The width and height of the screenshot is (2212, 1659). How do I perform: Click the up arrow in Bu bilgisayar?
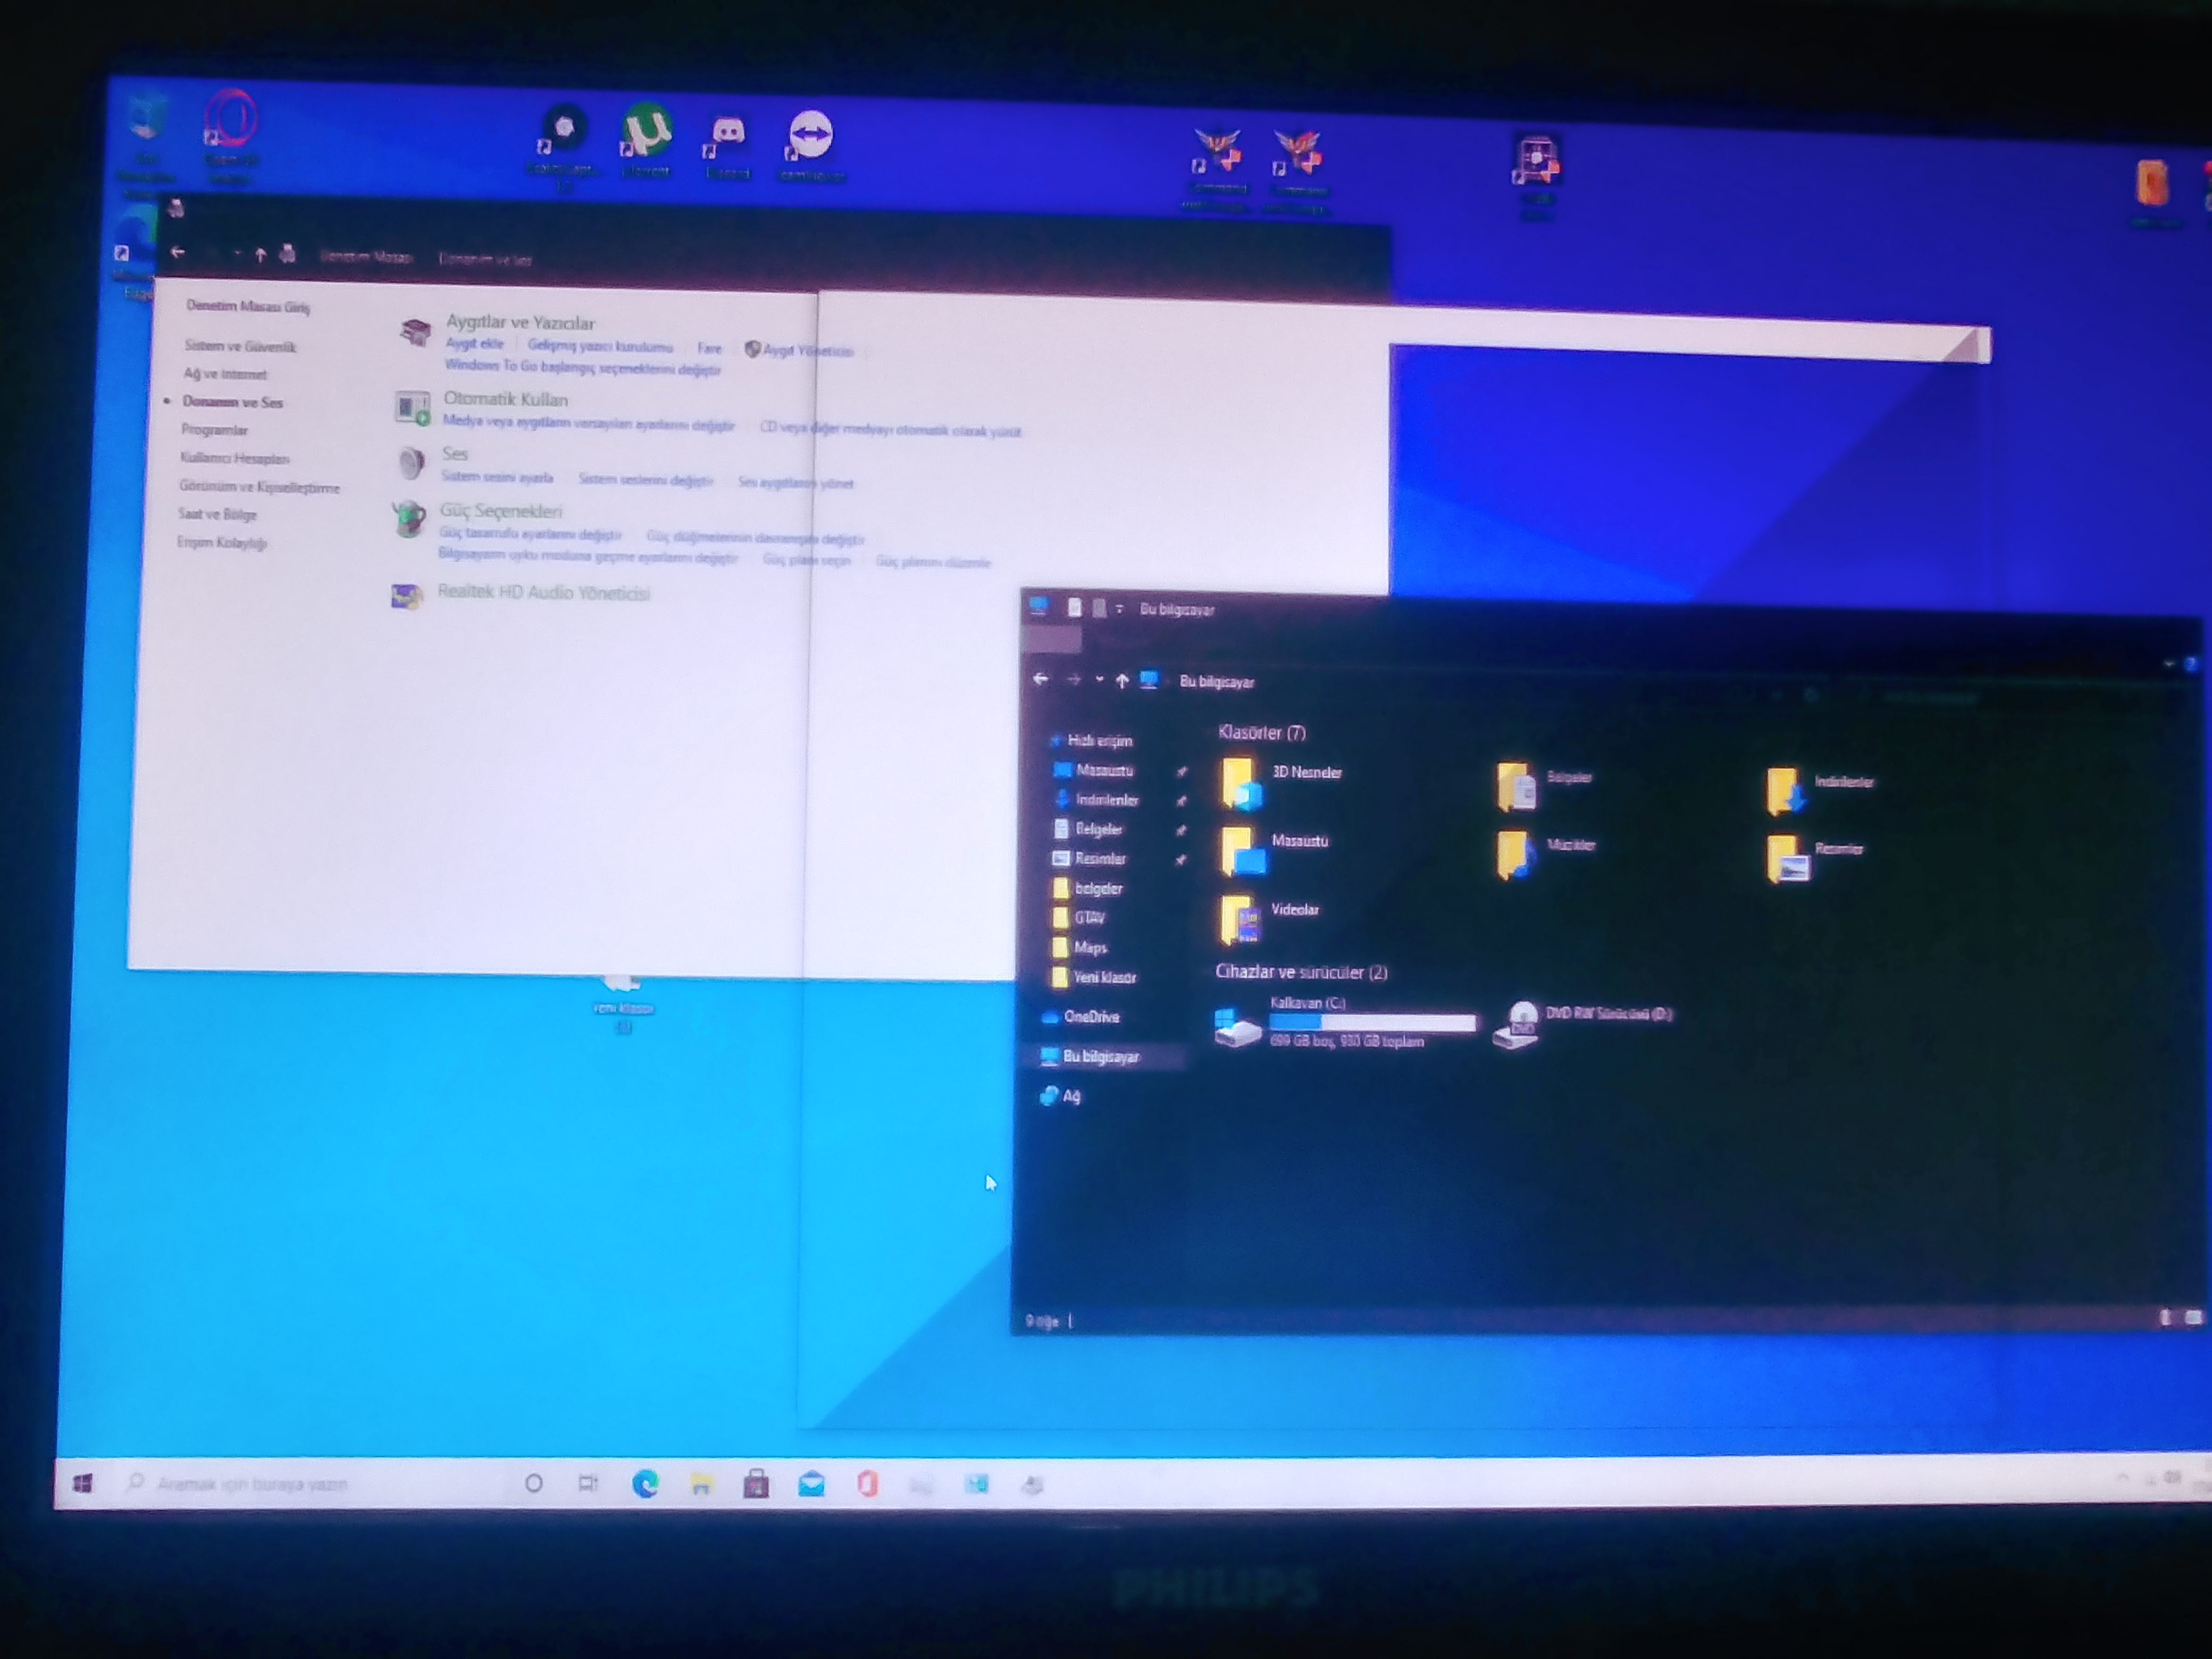point(1122,681)
